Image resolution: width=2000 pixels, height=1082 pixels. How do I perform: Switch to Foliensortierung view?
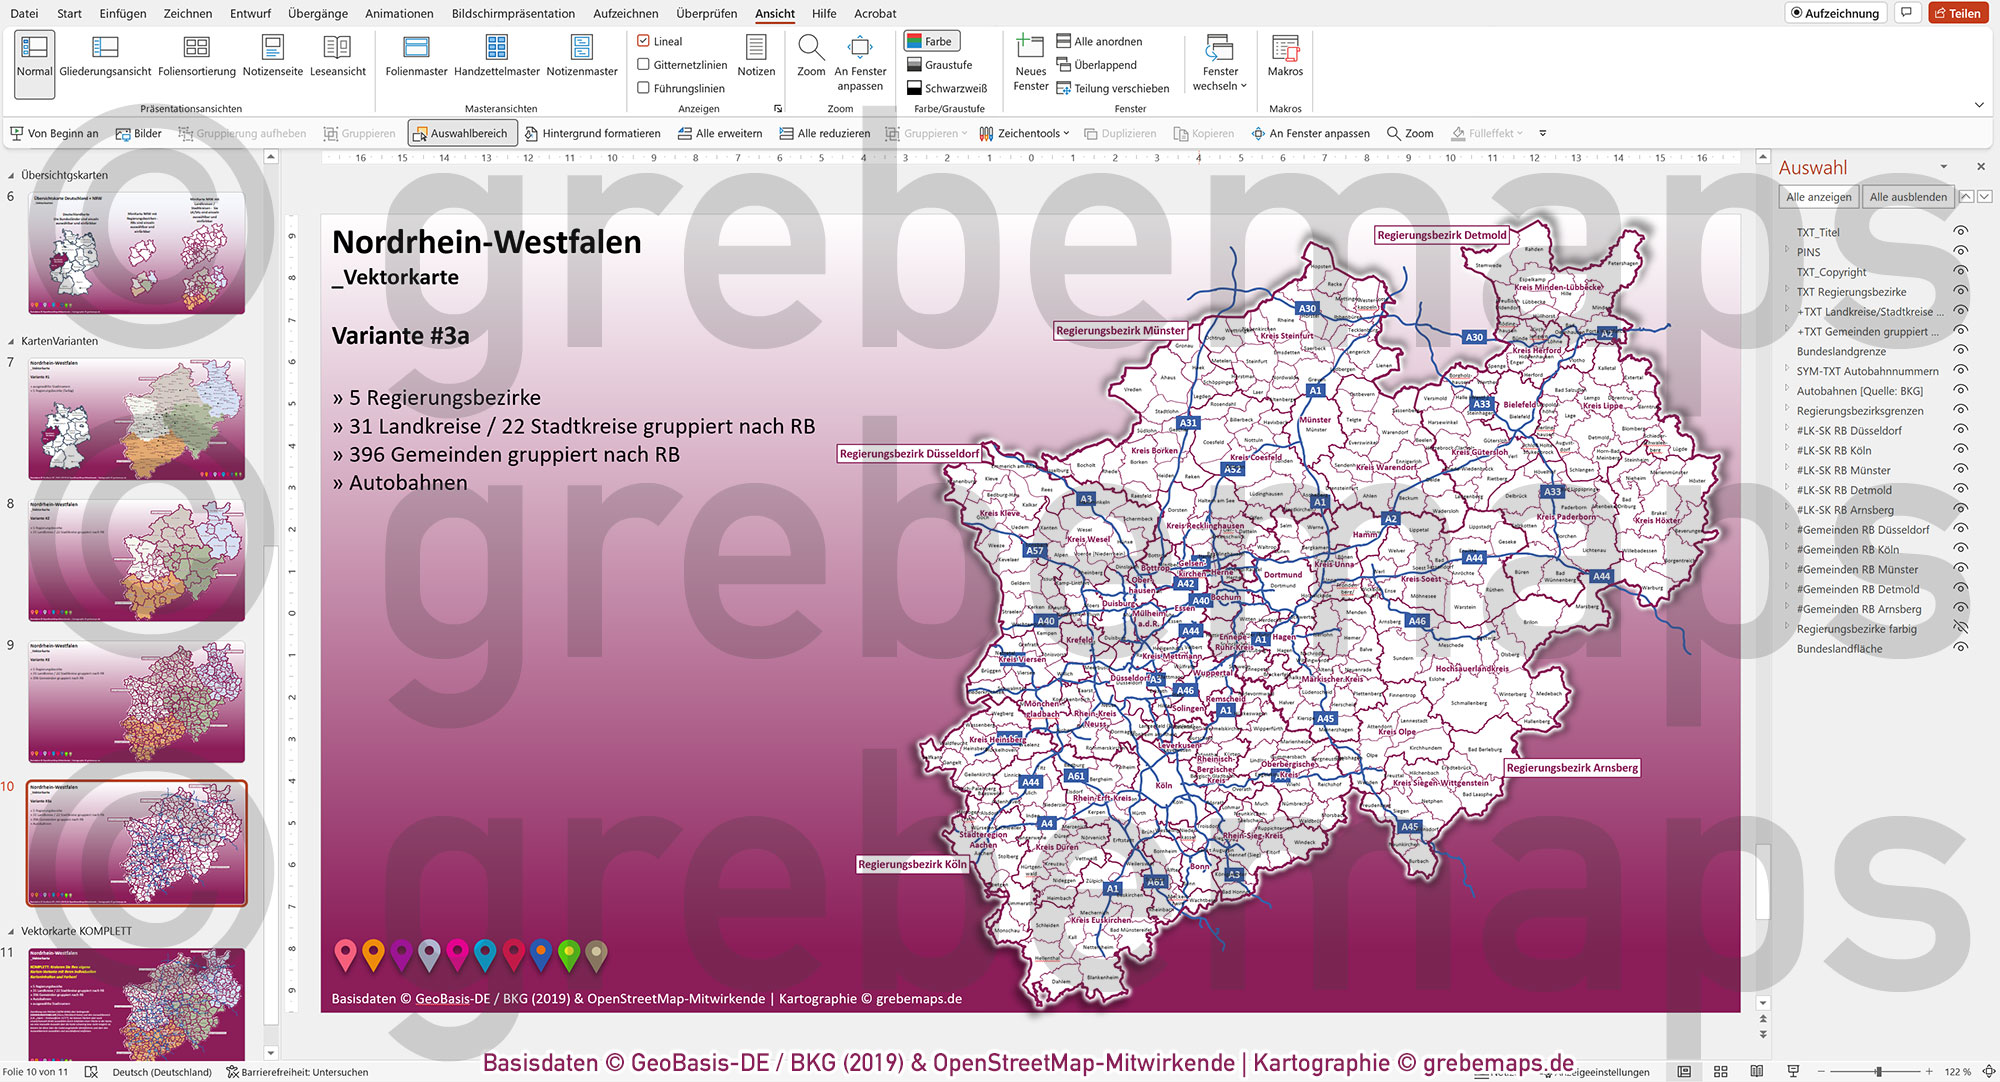coord(196,55)
